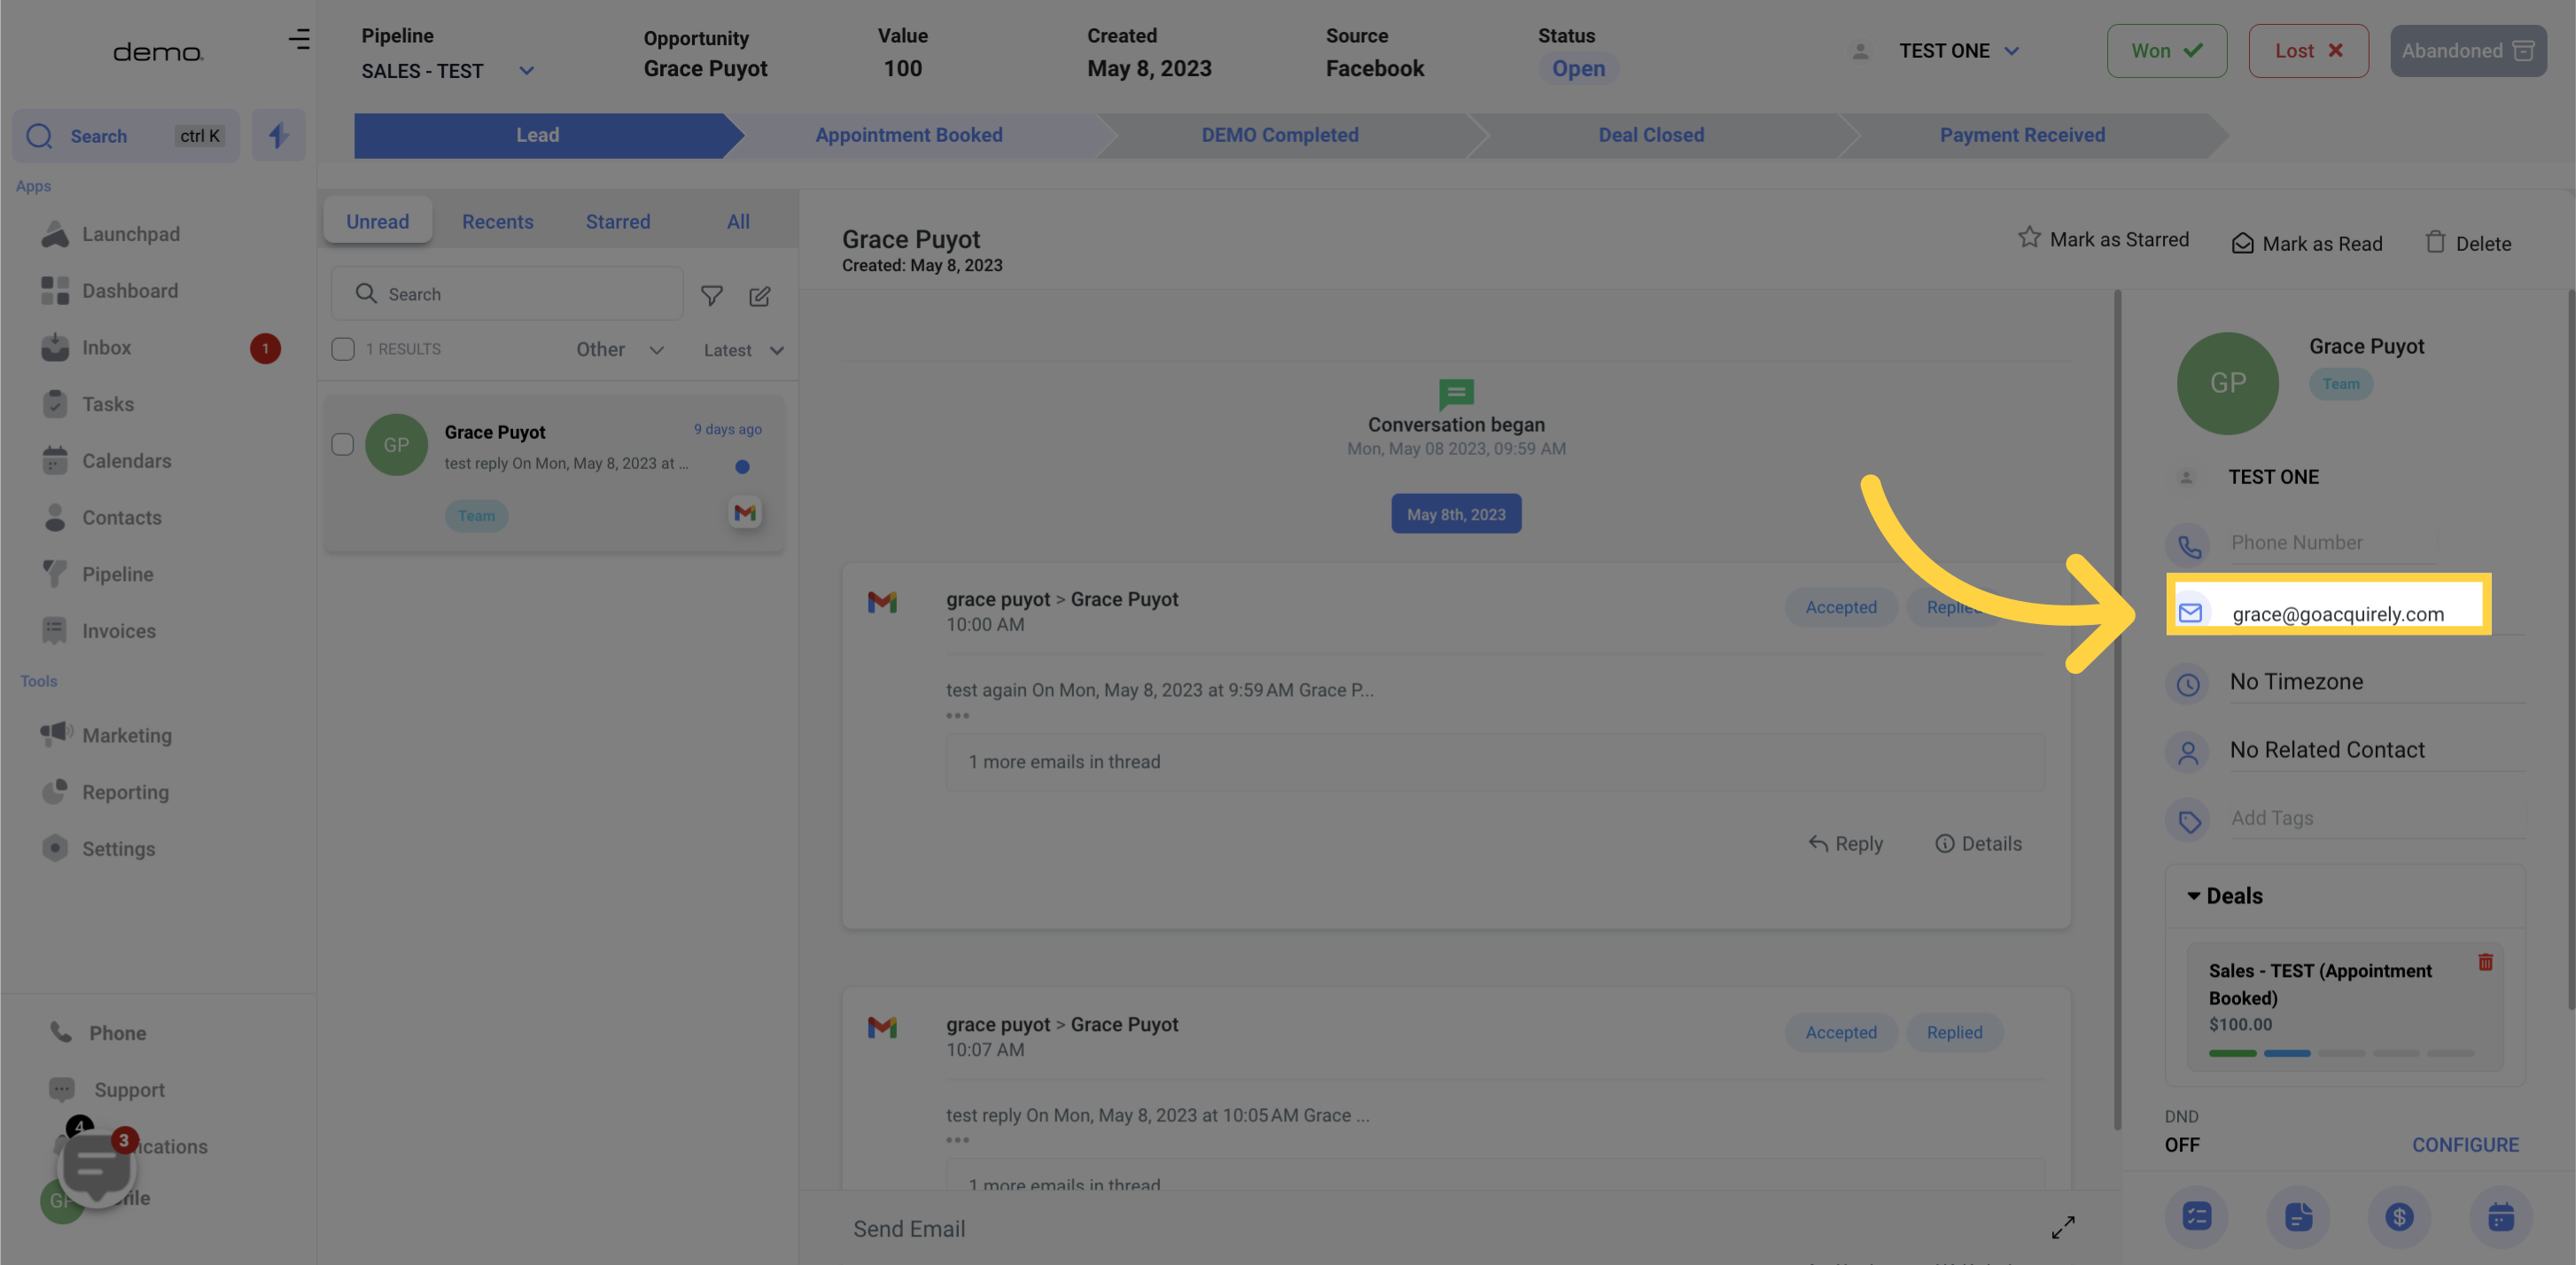Click the filter icon above conversation list
This screenshot has height=1265, width=2576.
pyautogui.click(x=712, y=296)
